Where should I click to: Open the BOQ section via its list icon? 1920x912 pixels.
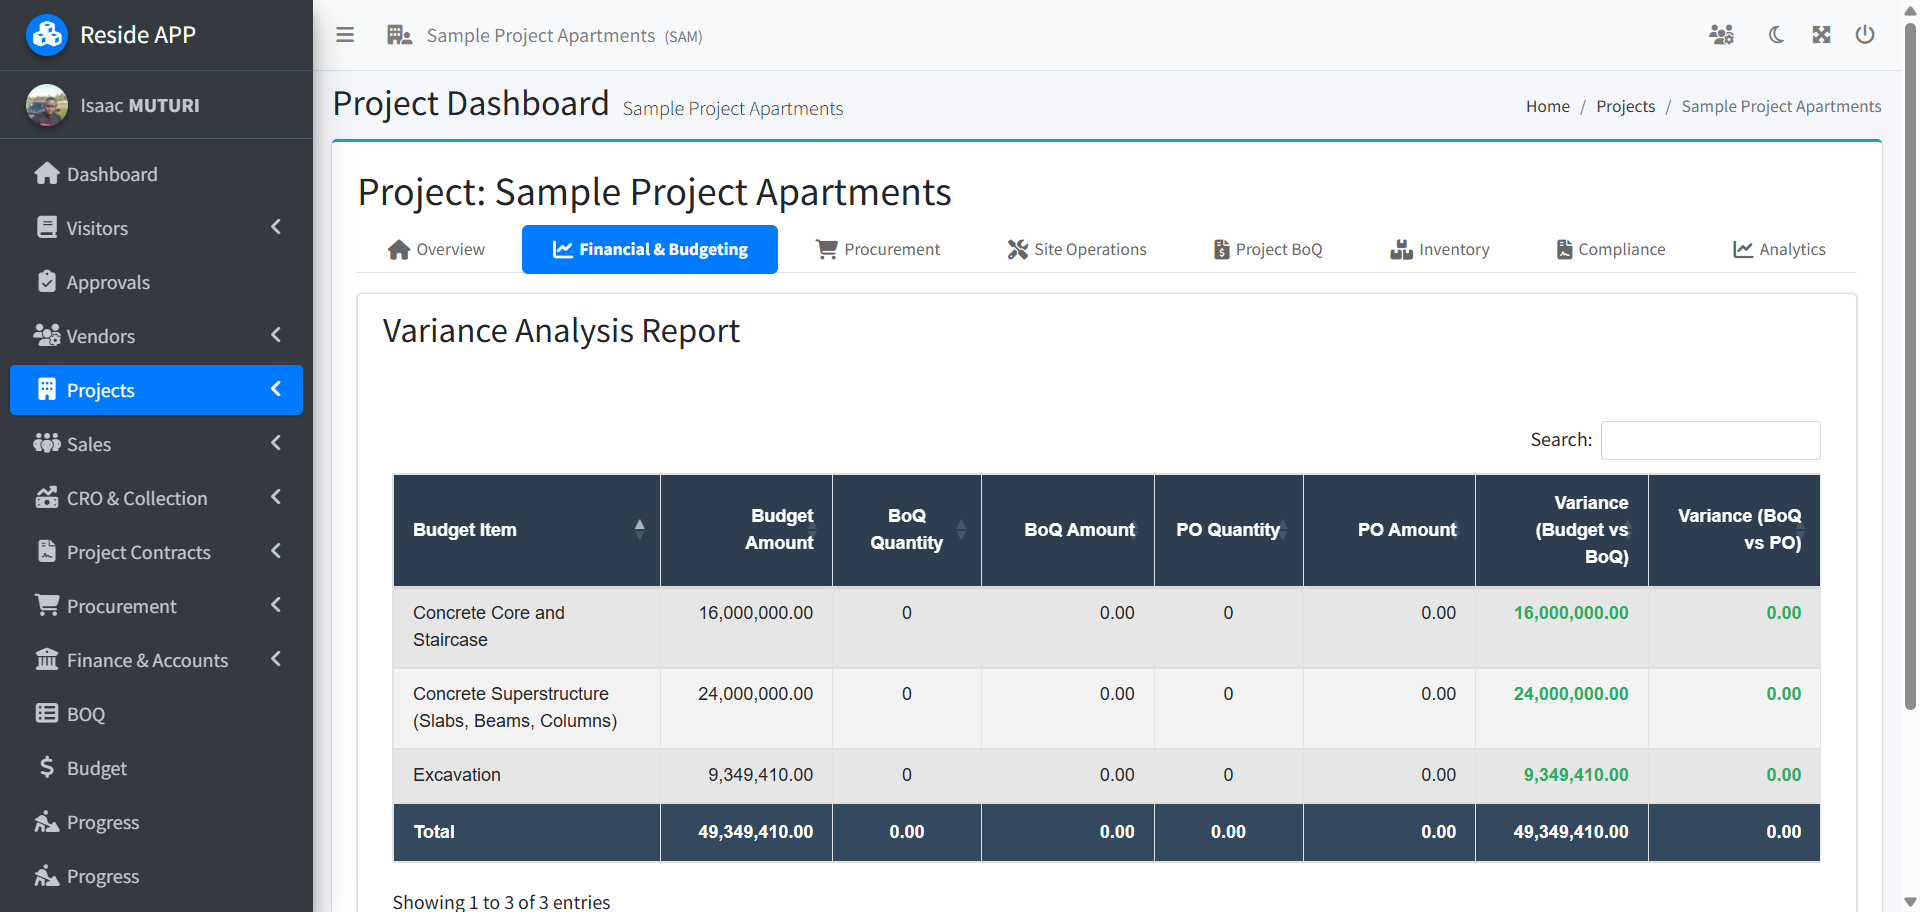46,713
